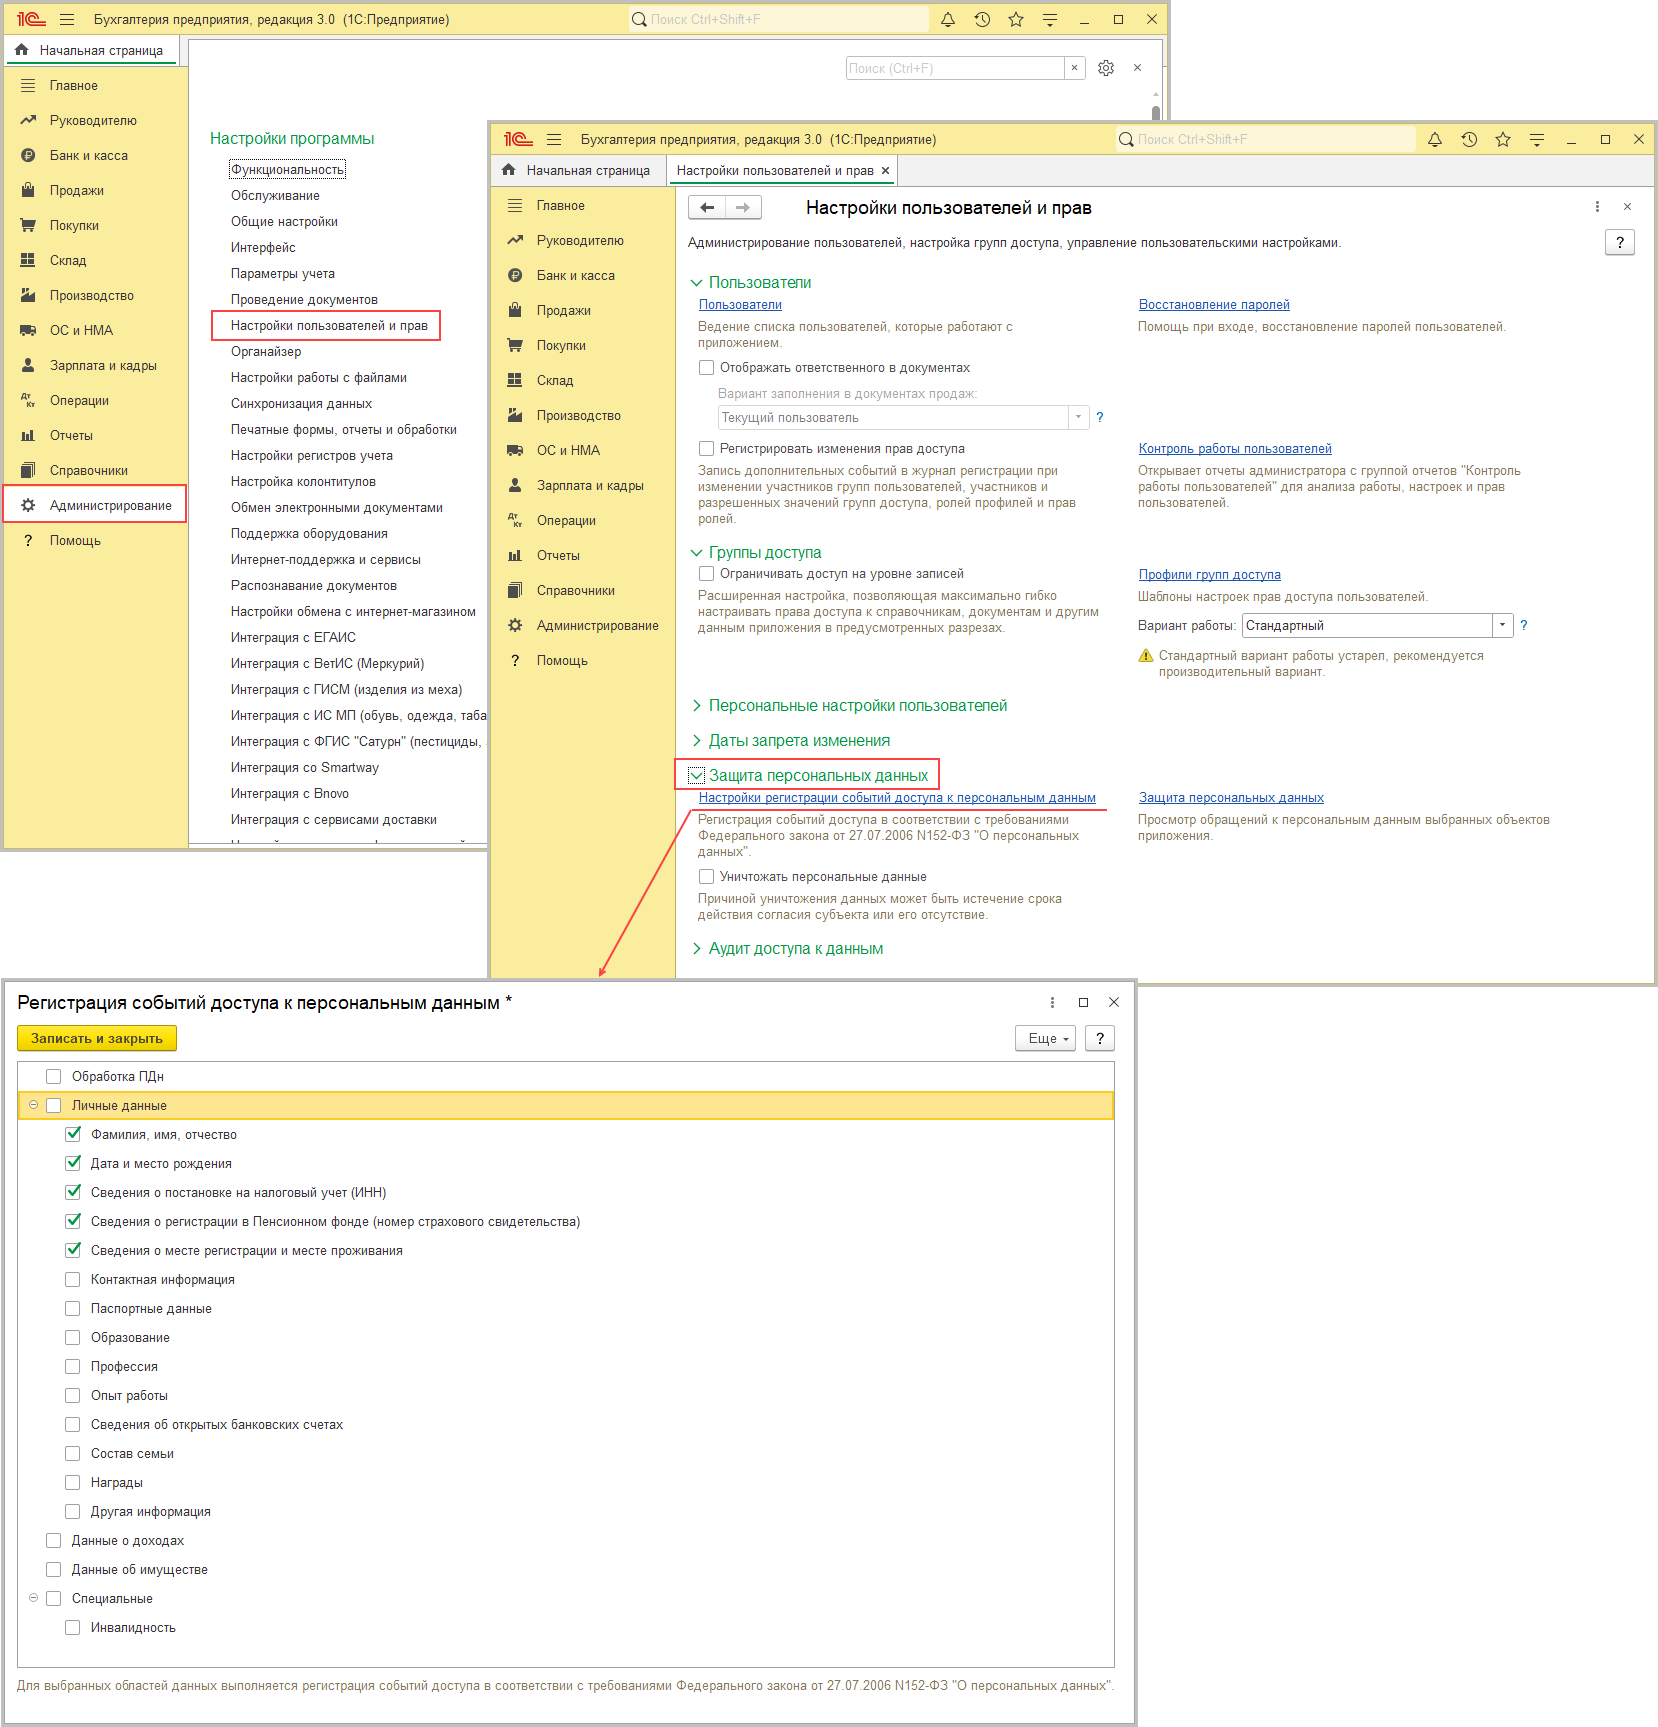Open the settings gear in the back window
Screen dimensions: 1658x1727
tap(1106, 68)
